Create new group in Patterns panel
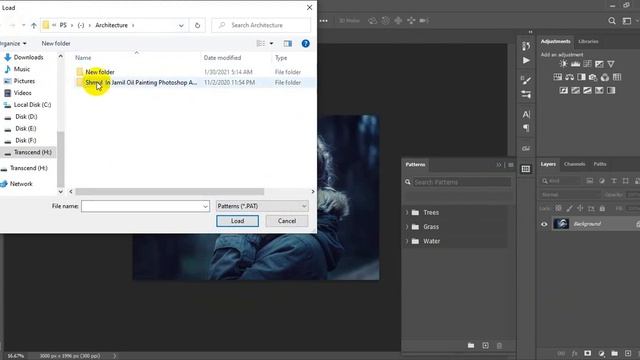Viewport: 640px width, 360px height. [x=471, y=345]
